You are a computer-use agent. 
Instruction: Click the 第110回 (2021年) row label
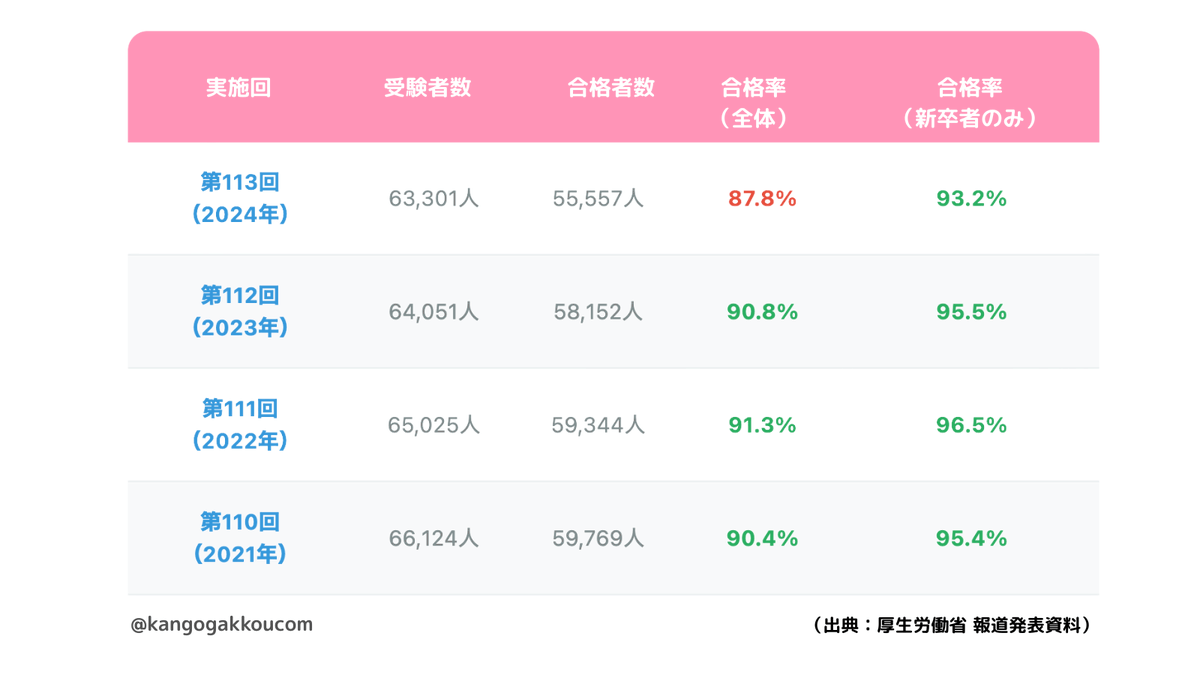[x=240, y=537]
